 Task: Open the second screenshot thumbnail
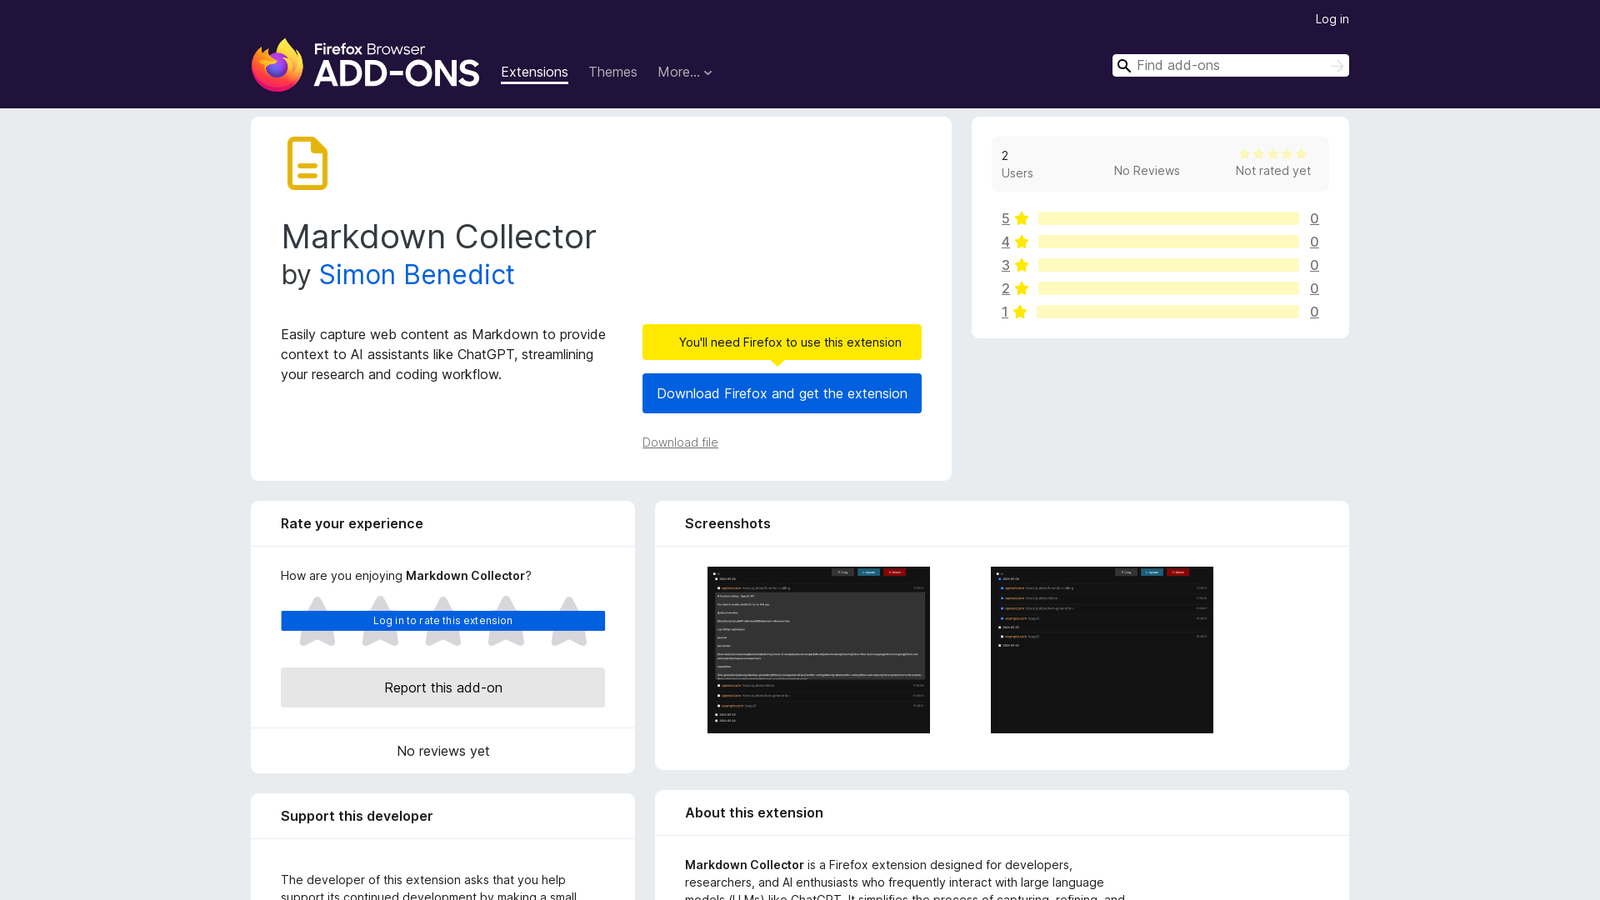click(1102, 650)
